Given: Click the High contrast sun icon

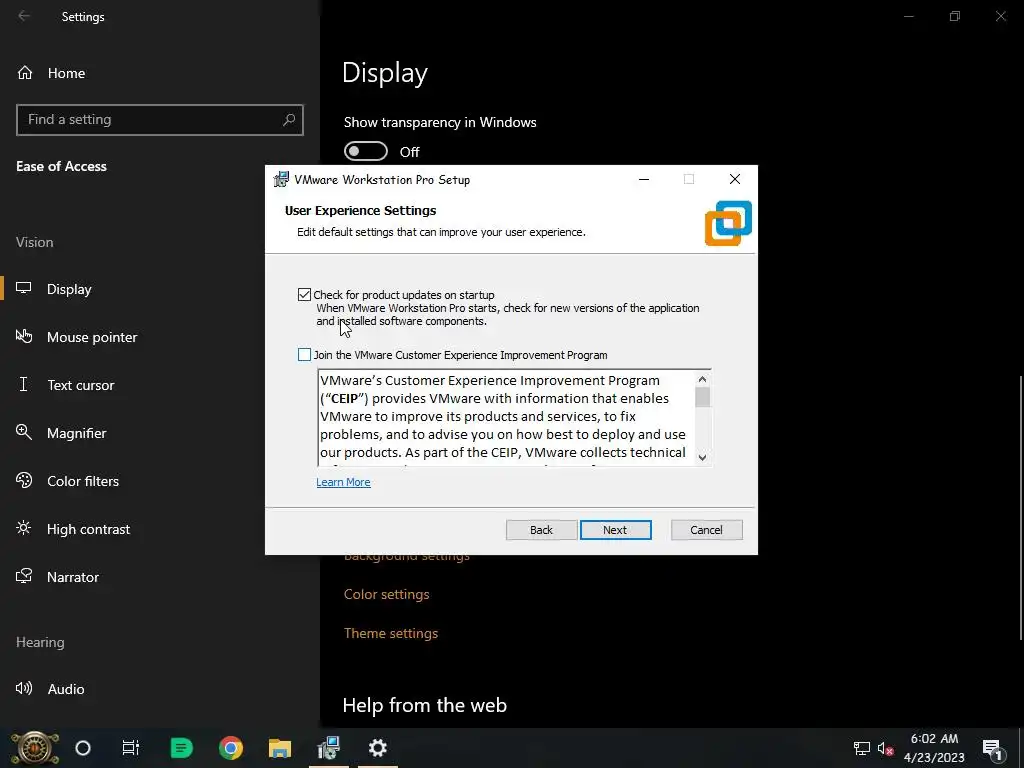Looking at the screenshot, I should [x=24, y=528].
